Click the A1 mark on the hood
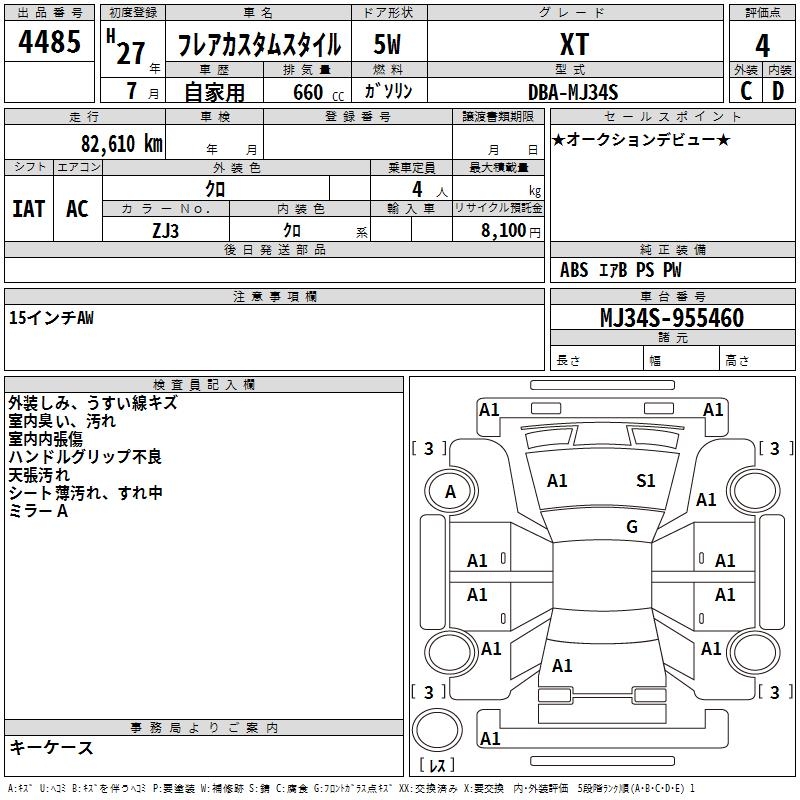The image size is (800, 800). tap(557, 480)
